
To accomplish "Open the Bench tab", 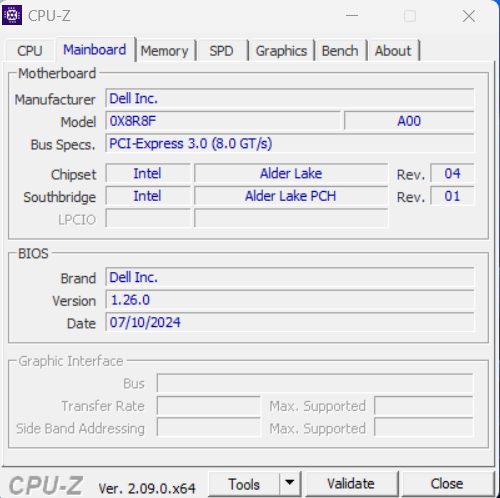I will click(x=340, y=51).
